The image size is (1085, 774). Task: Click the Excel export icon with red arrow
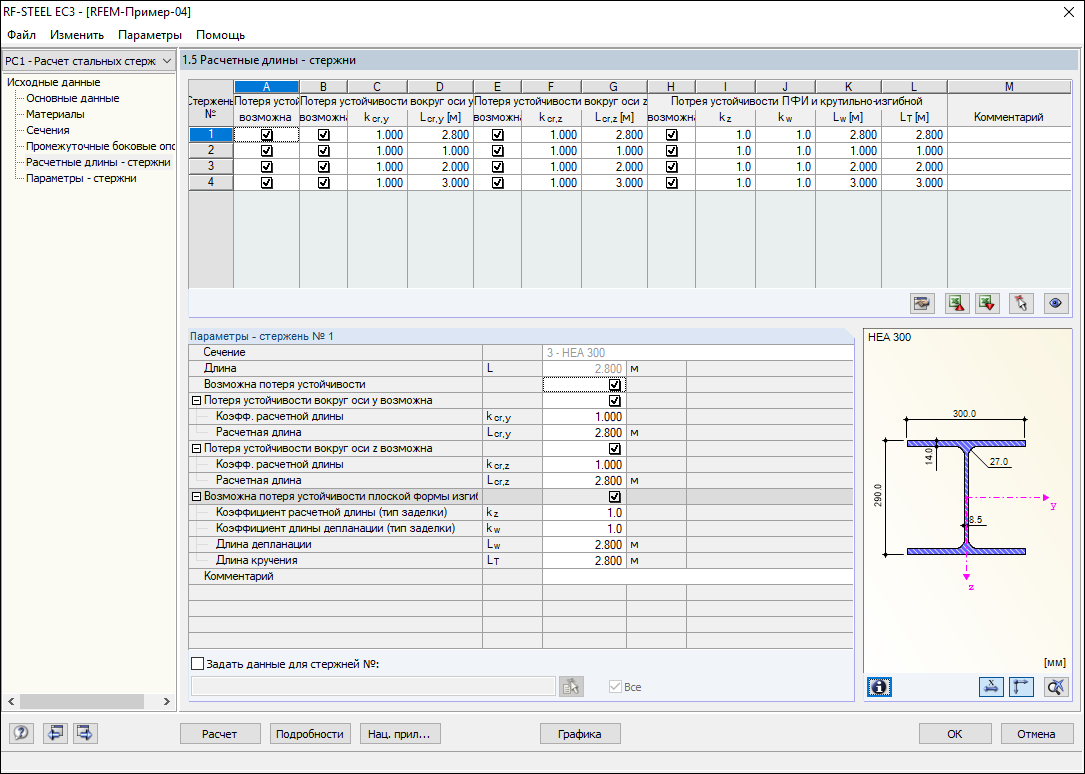[x=957, y=303]
